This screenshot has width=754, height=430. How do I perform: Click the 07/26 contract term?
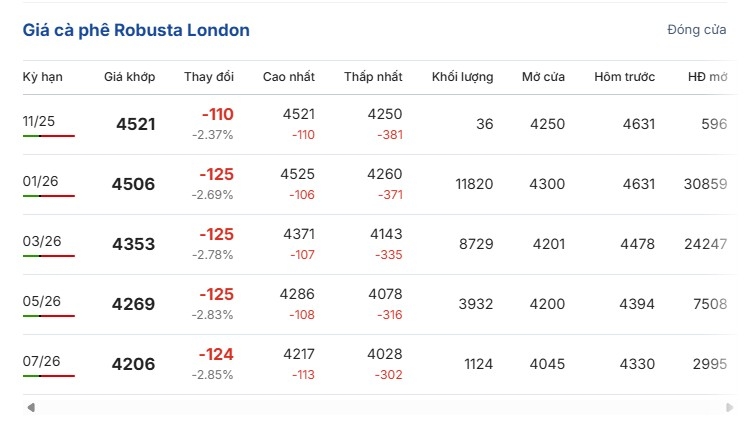click(41, 361)
